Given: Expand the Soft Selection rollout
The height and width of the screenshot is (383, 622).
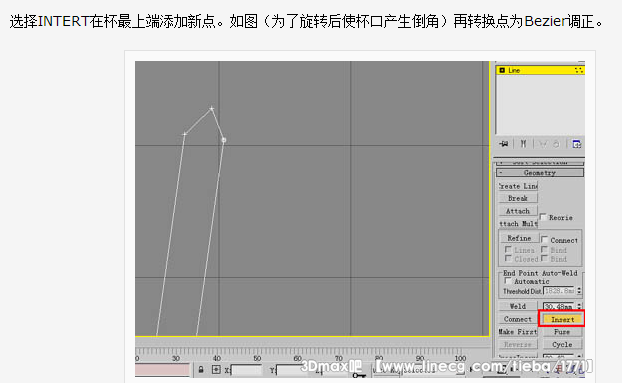Looking at the screenshot, I should coord(540,163).
